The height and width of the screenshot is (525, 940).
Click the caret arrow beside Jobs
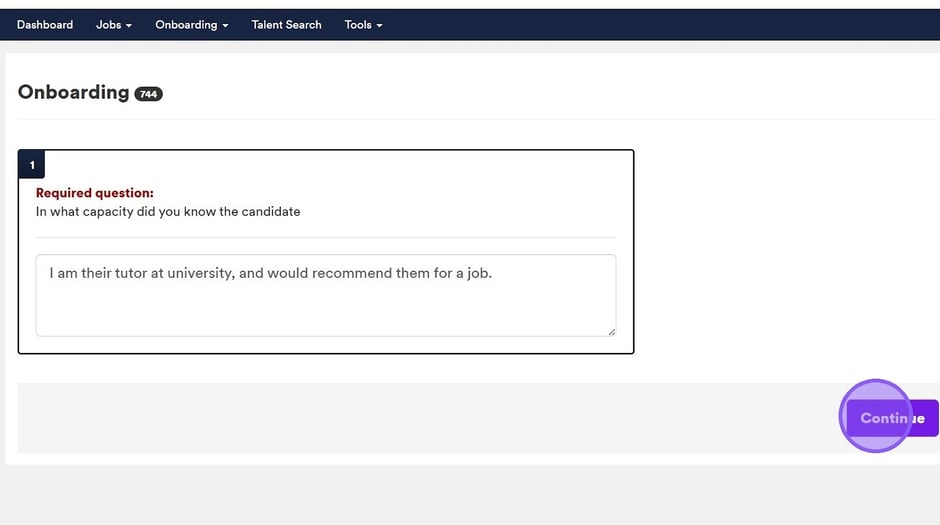click(129, 26)
